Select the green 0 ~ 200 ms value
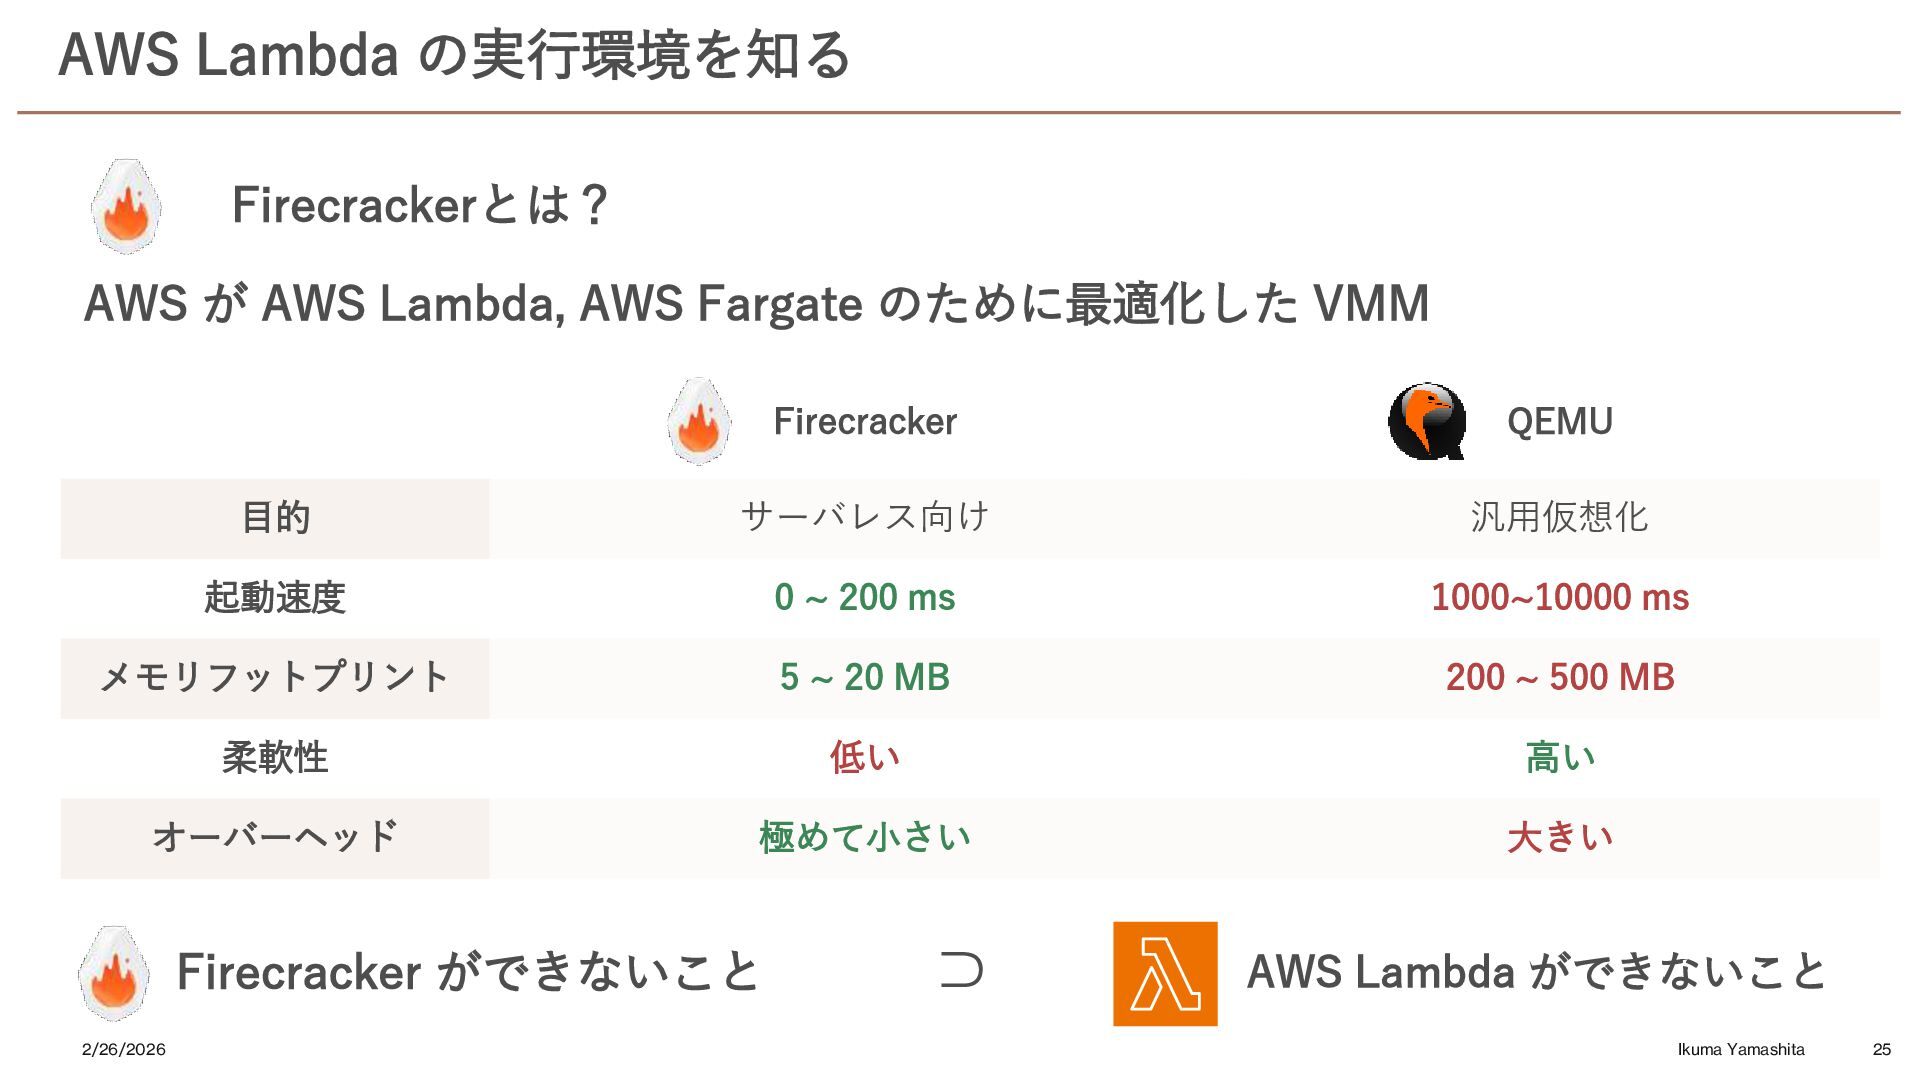This screenshot has width=1920, height=1080. pos(865,598)
